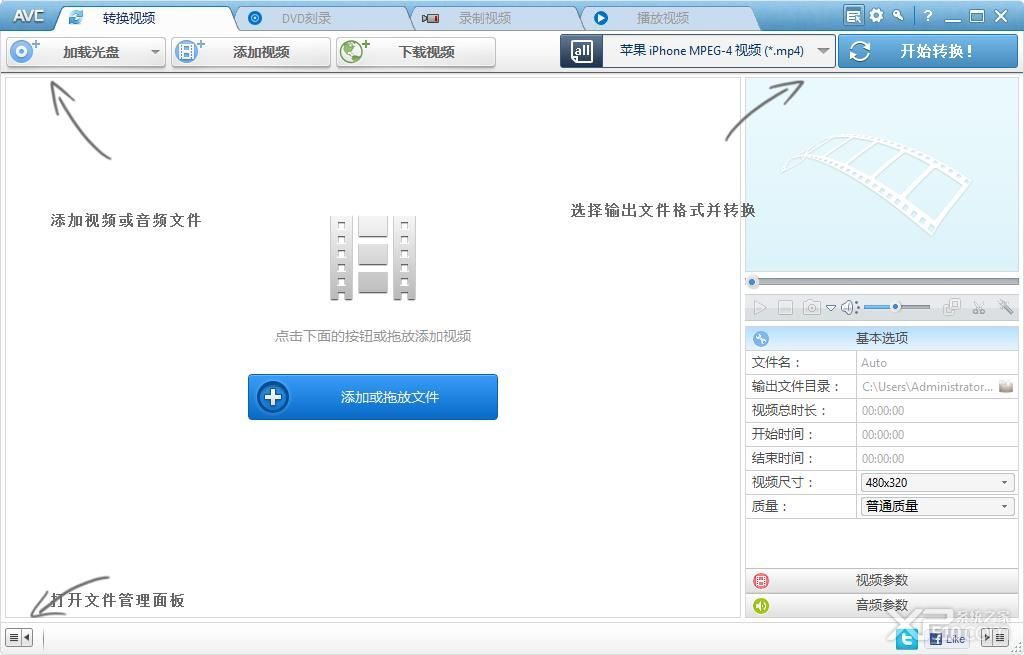This screenshot has width=1024, height=655.
Task: Adjust the volume slider knob
Action: click(897, 306)
